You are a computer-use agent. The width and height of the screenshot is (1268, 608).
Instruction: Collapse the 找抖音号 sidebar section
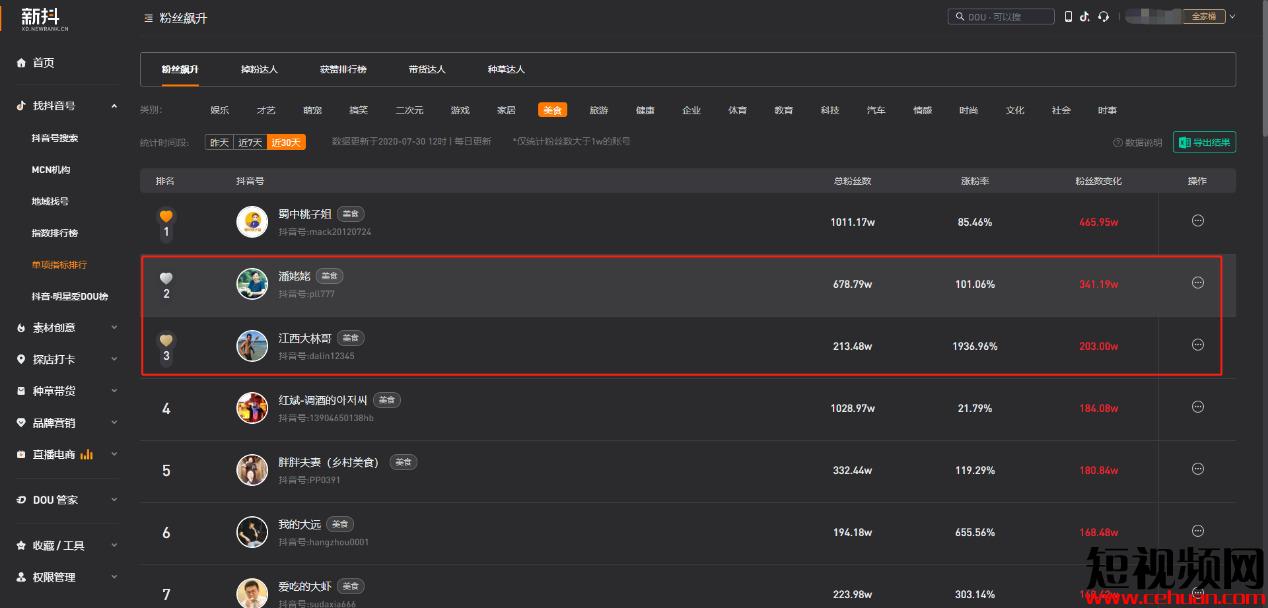pyautogui.click(x=114, y=106)
